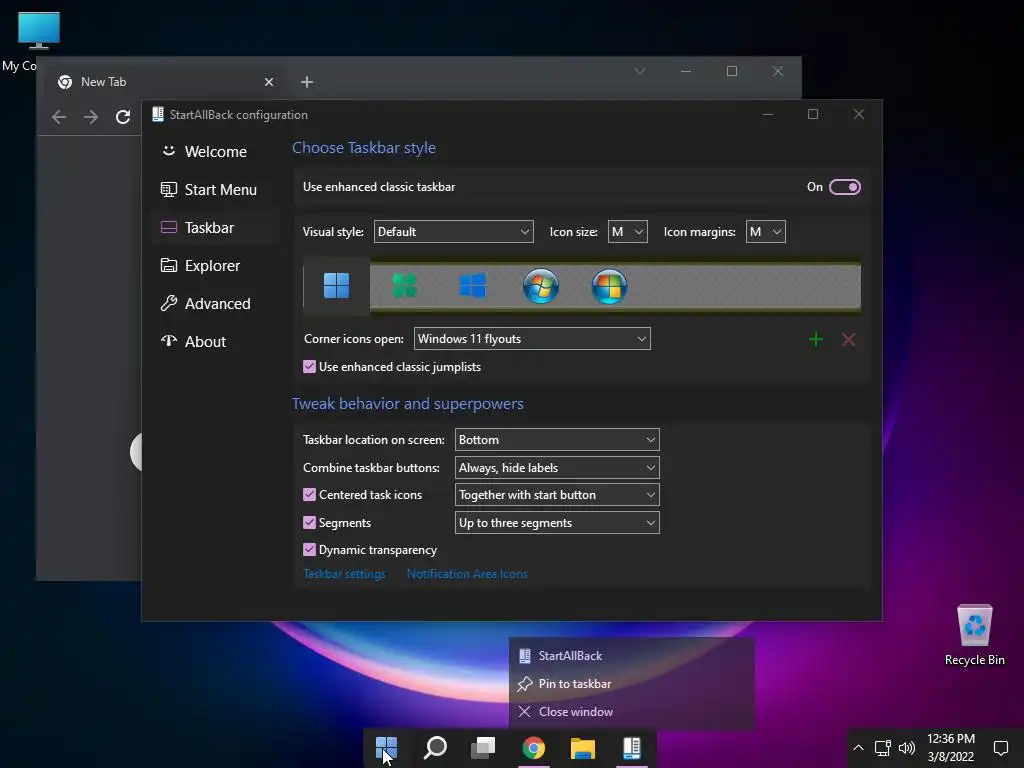Go forward in Chrome window
Screen dimensions: 1024x768
(x=91, y=117)
